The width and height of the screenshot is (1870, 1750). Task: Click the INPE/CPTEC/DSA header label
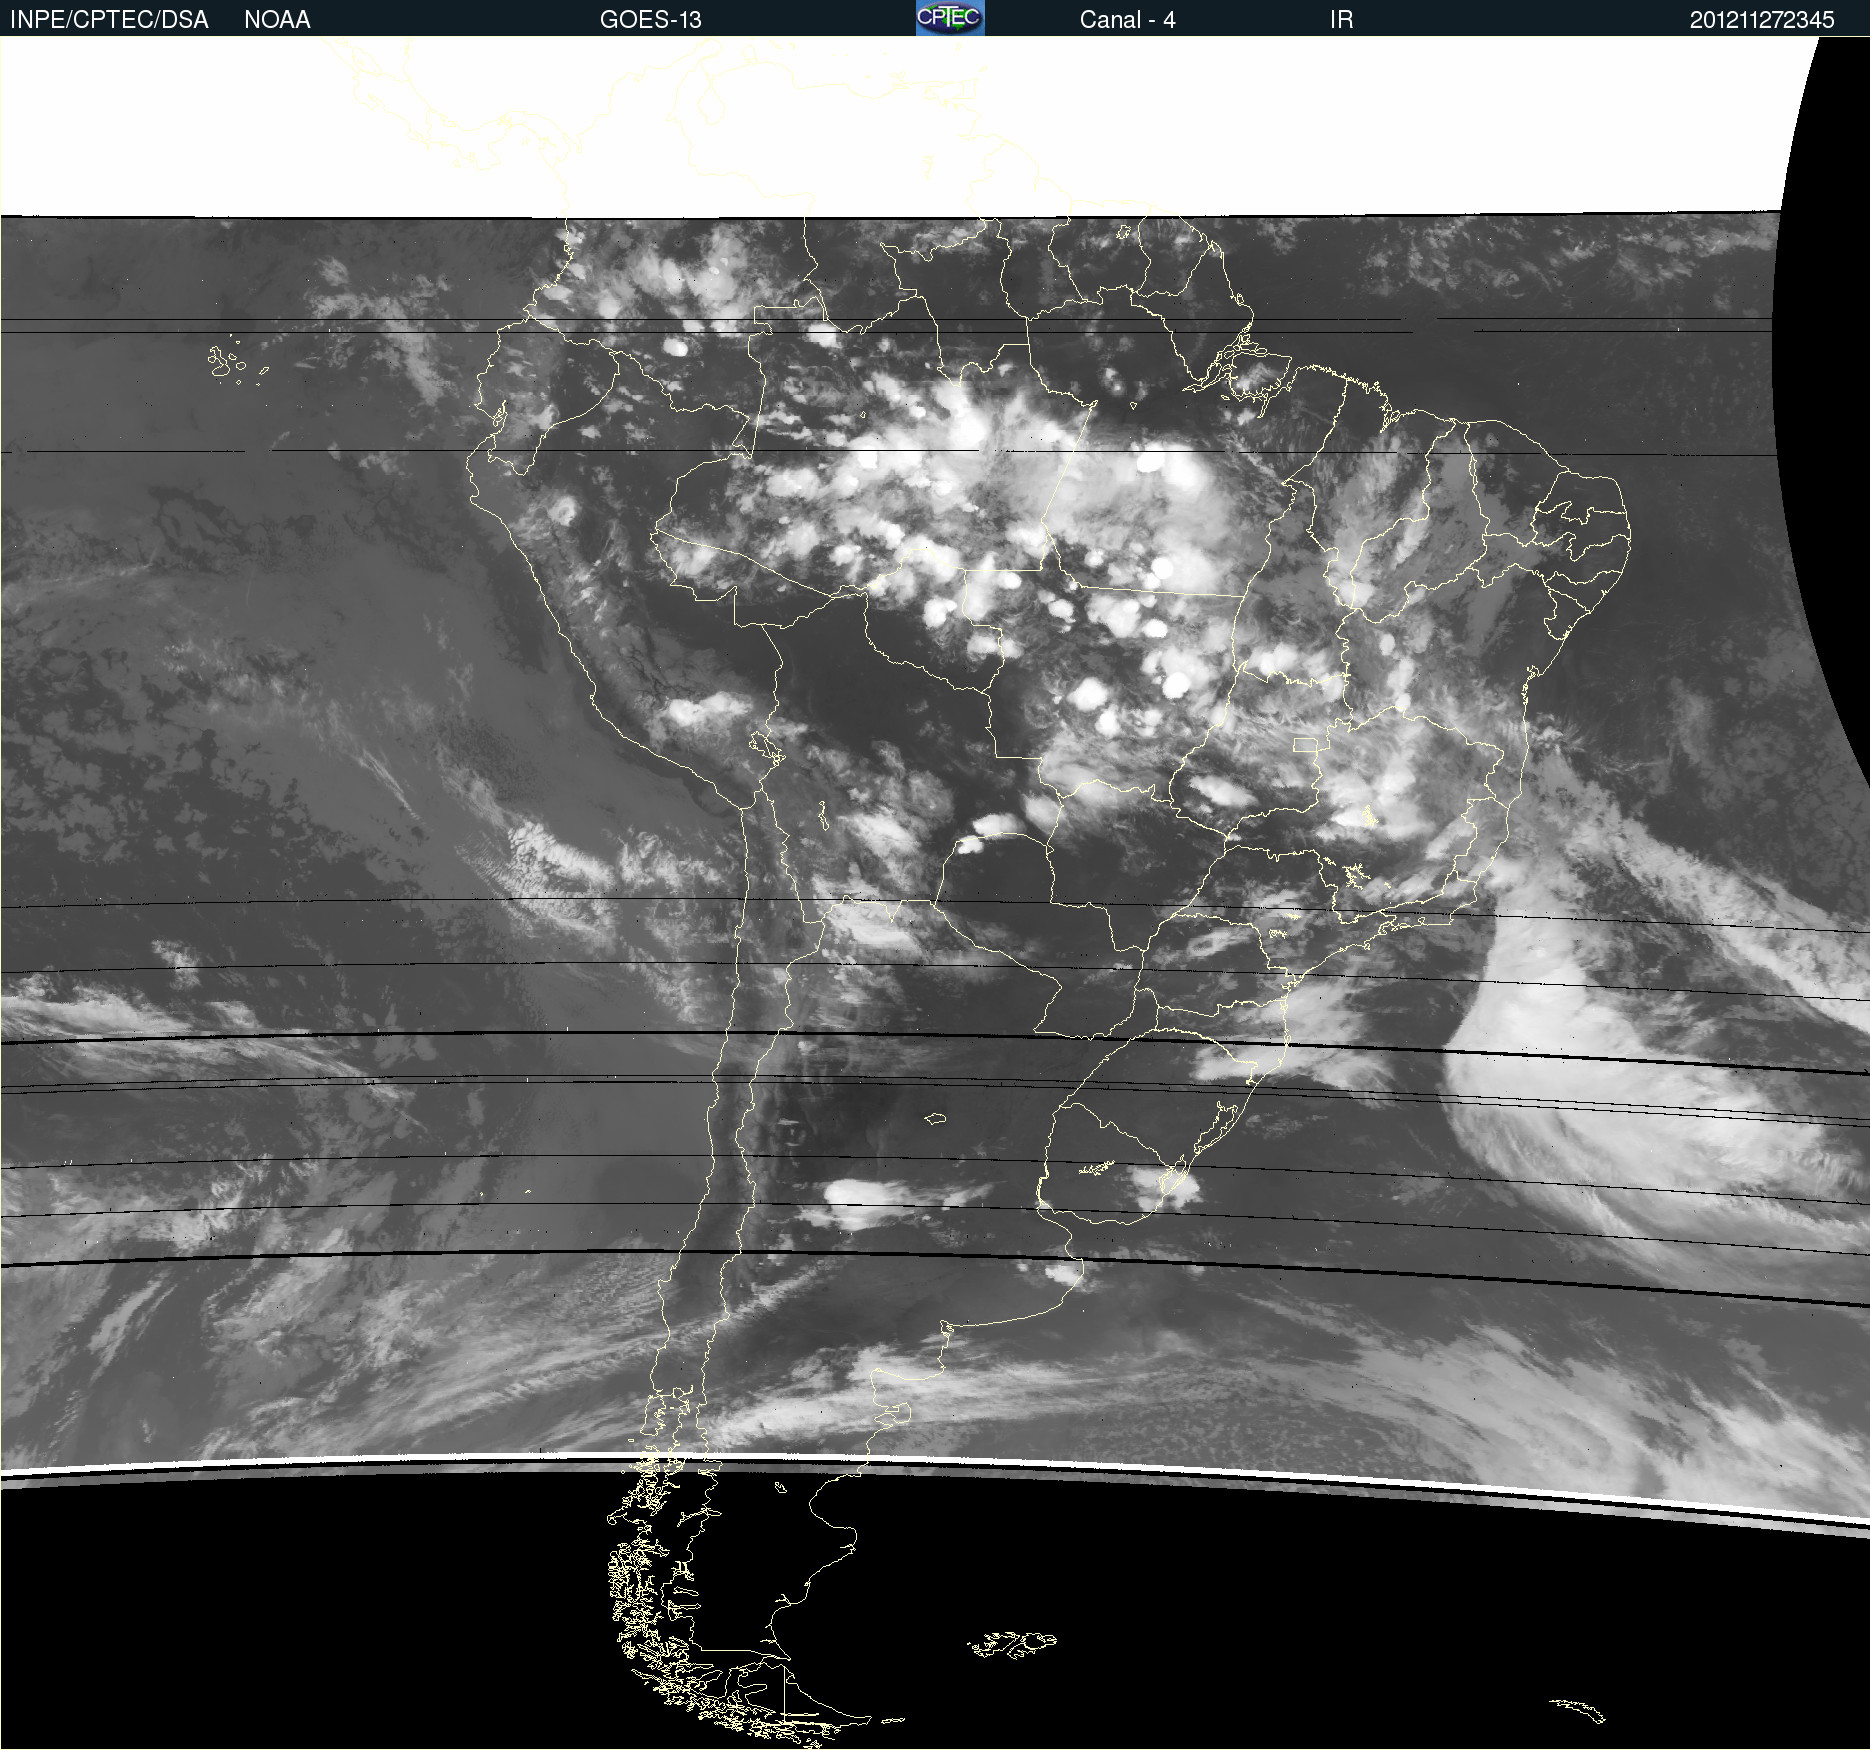pos(109,19)
